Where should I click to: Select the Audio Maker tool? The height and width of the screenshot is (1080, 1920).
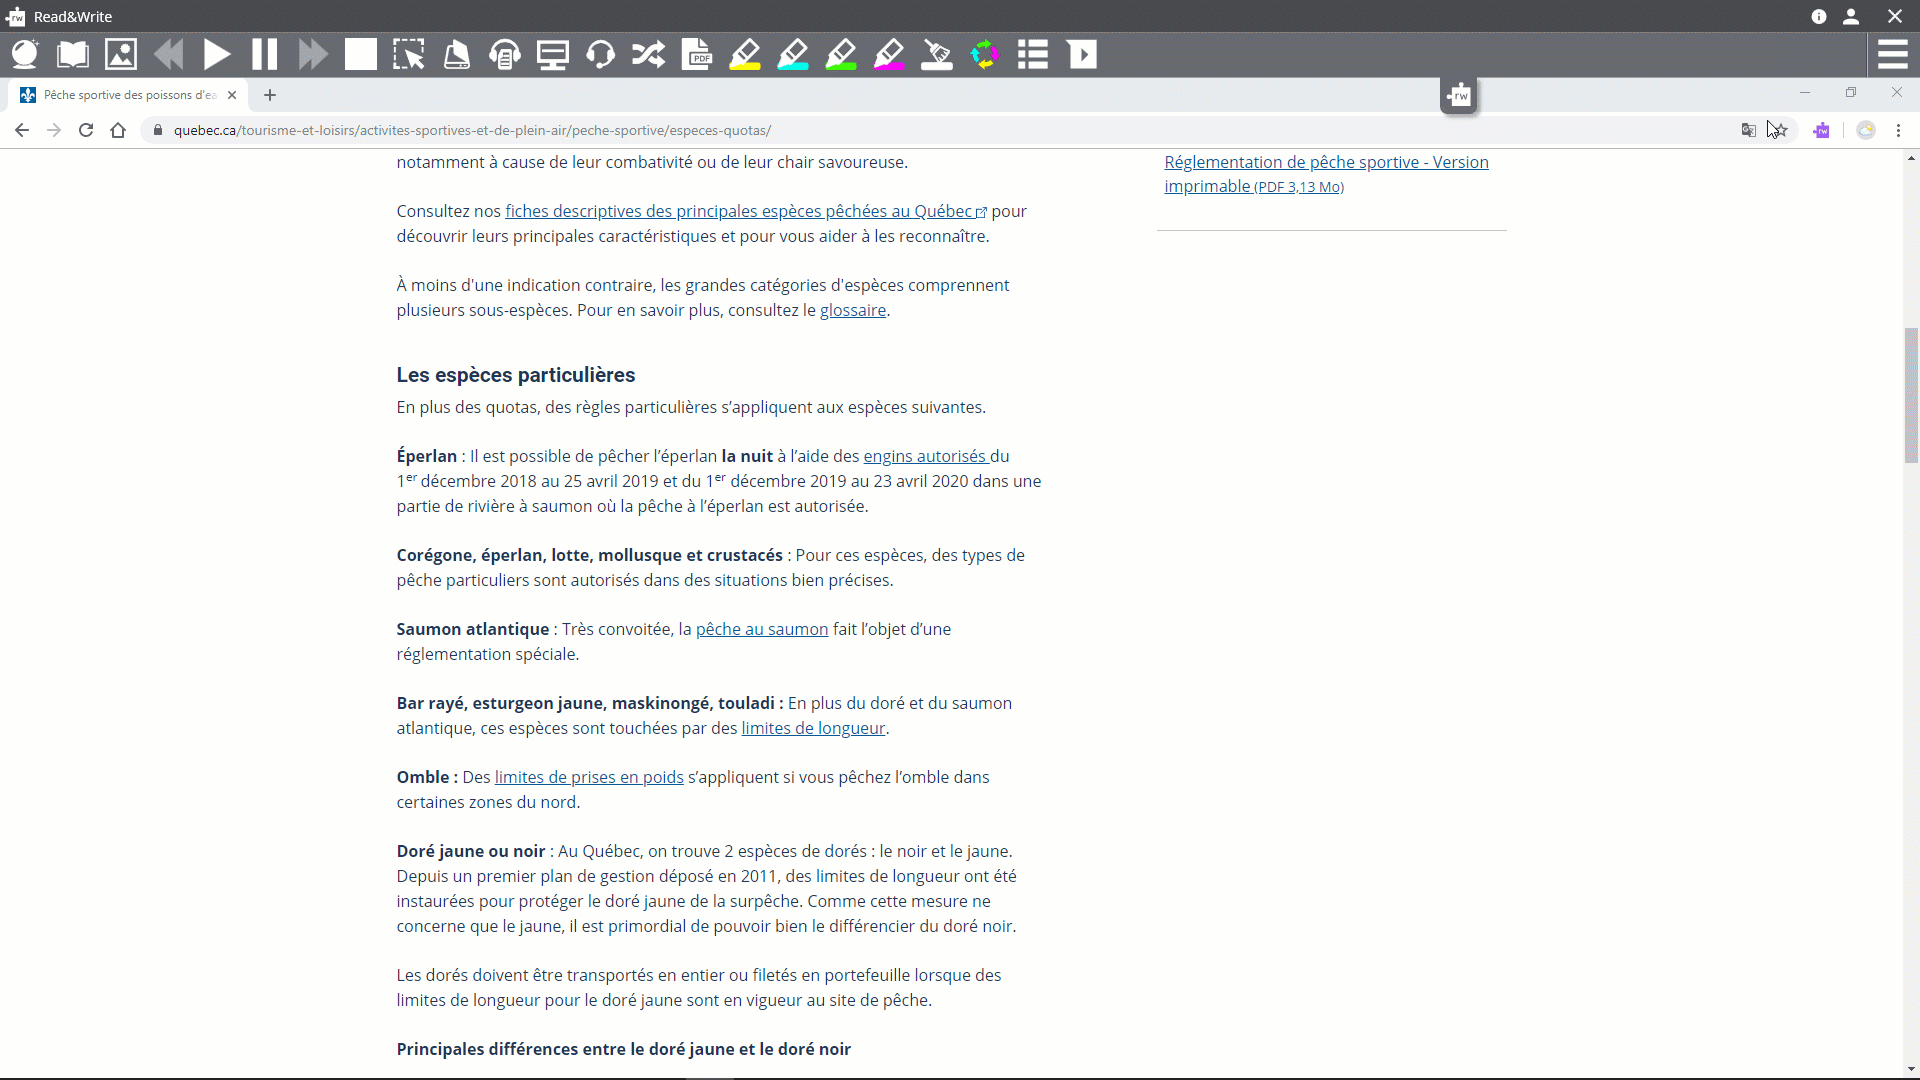pos(504,55)
